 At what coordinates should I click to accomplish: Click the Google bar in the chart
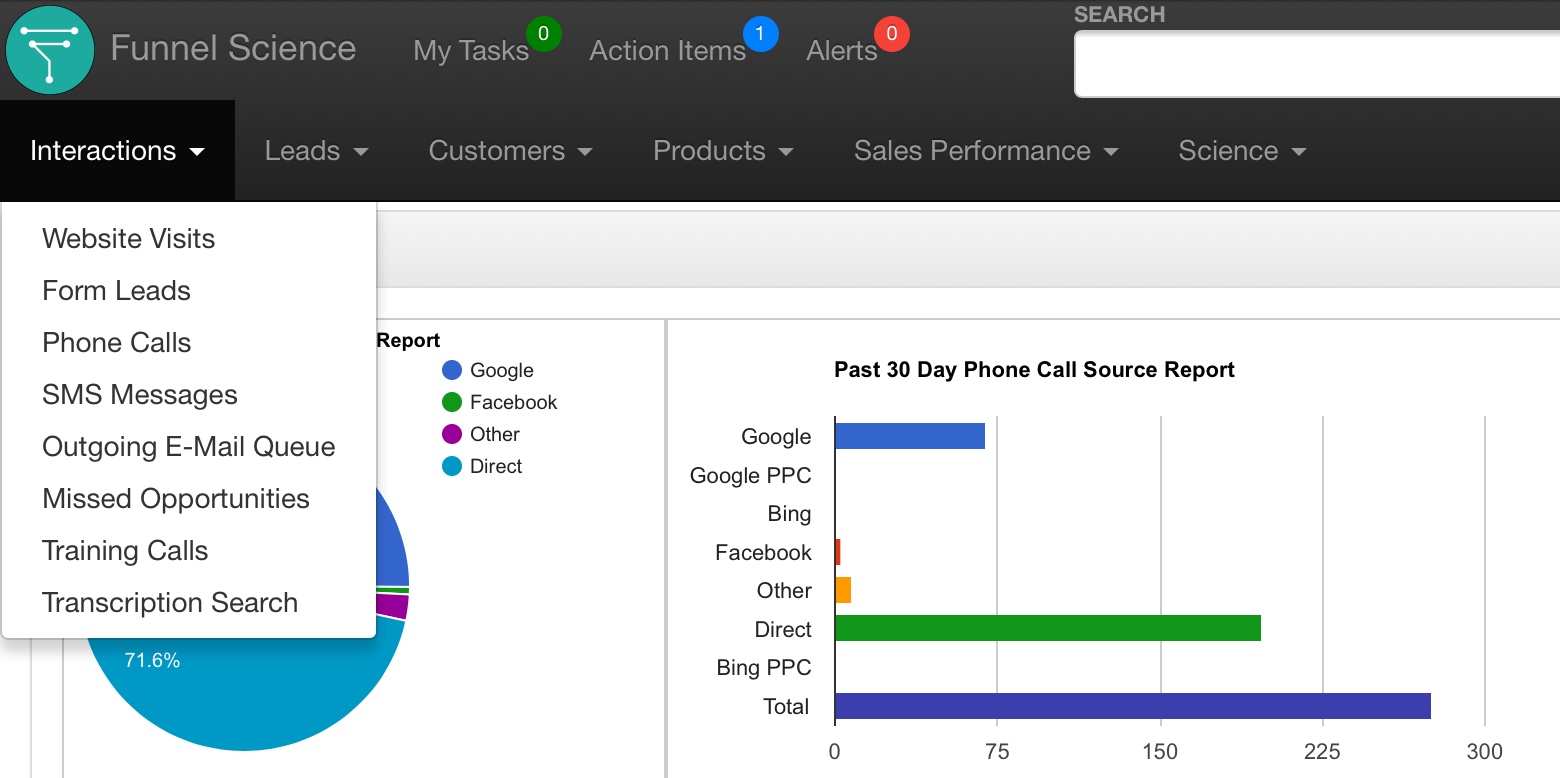(x=910, y=436)
